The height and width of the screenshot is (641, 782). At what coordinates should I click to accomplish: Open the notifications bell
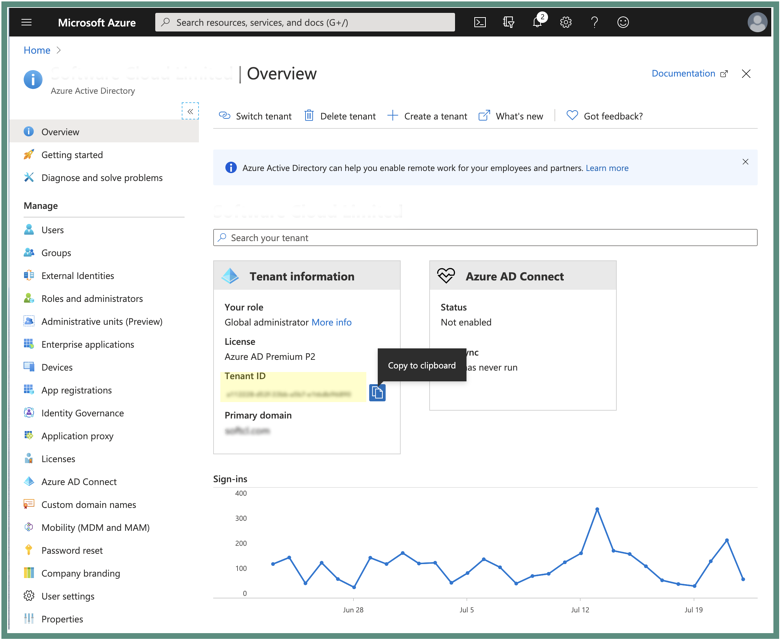tap(537, 22)
